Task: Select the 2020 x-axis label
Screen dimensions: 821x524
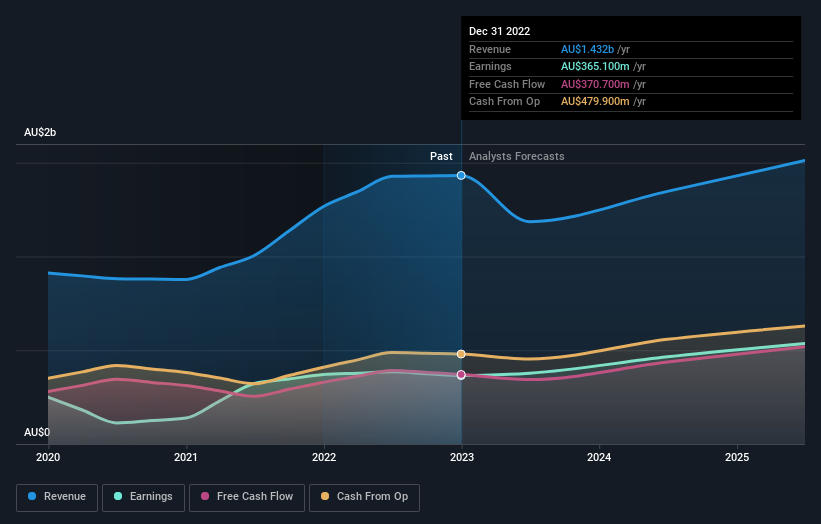Action: [48, 457]
